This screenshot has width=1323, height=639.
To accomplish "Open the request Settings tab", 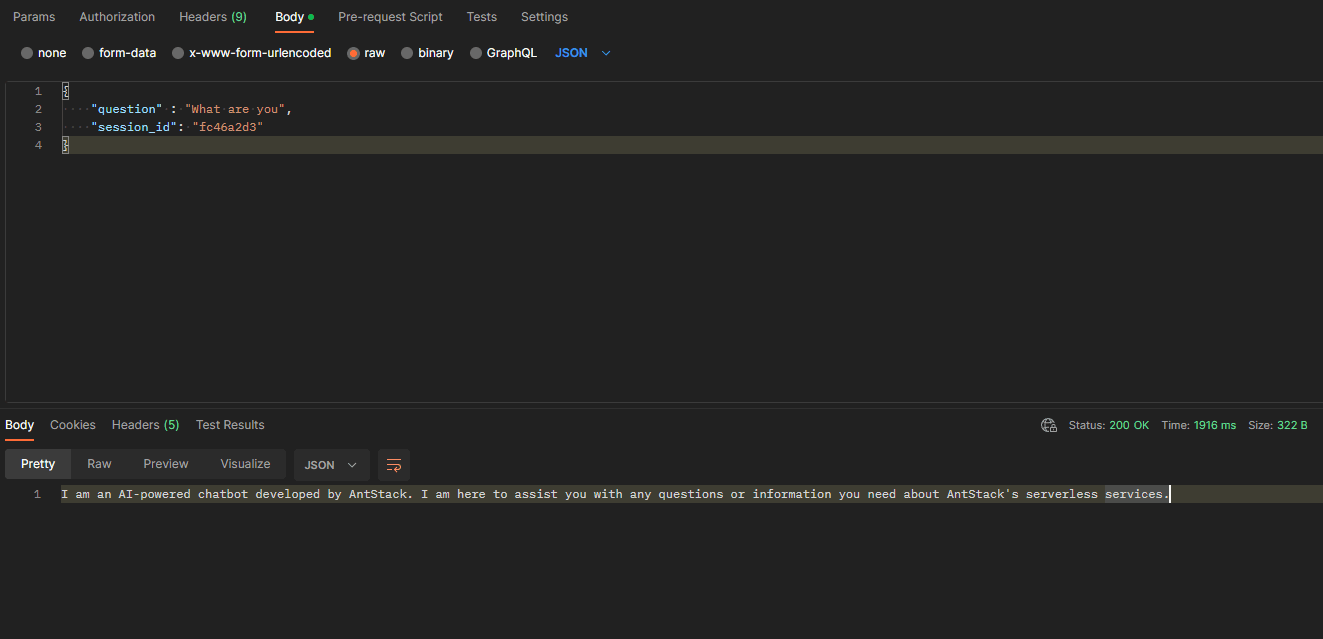I will pyautogui.click(x=544, y=17).
